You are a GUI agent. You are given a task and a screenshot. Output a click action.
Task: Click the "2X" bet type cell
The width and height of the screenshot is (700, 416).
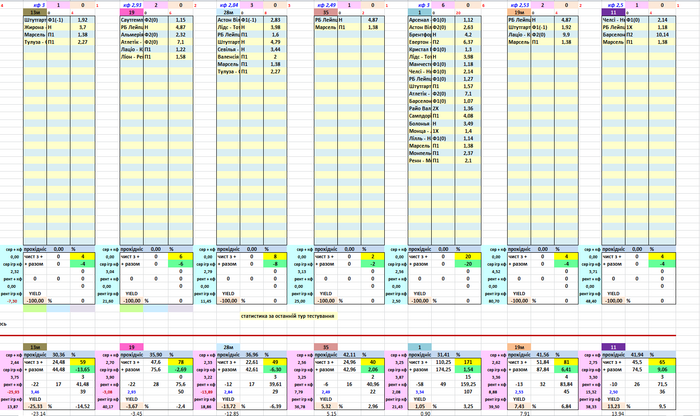[x=443, y=108]
